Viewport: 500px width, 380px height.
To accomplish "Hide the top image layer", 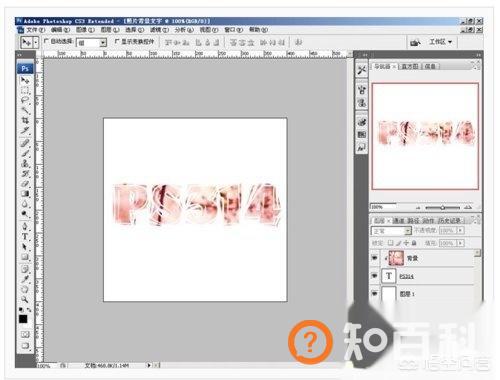I will click(x=375, y=258).
